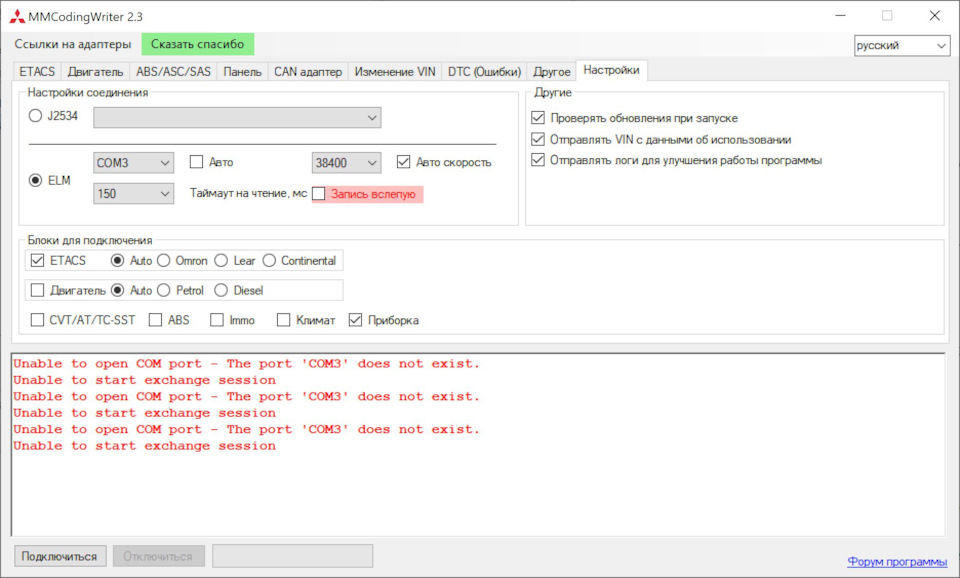
Task: Click the Сказать спасибо button
Action: (197, 44)
